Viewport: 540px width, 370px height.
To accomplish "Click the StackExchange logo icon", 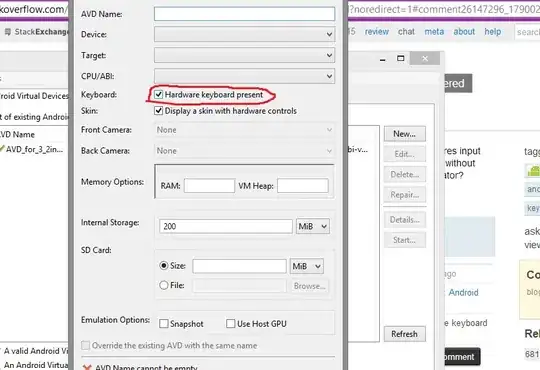I will pos(8,32).
